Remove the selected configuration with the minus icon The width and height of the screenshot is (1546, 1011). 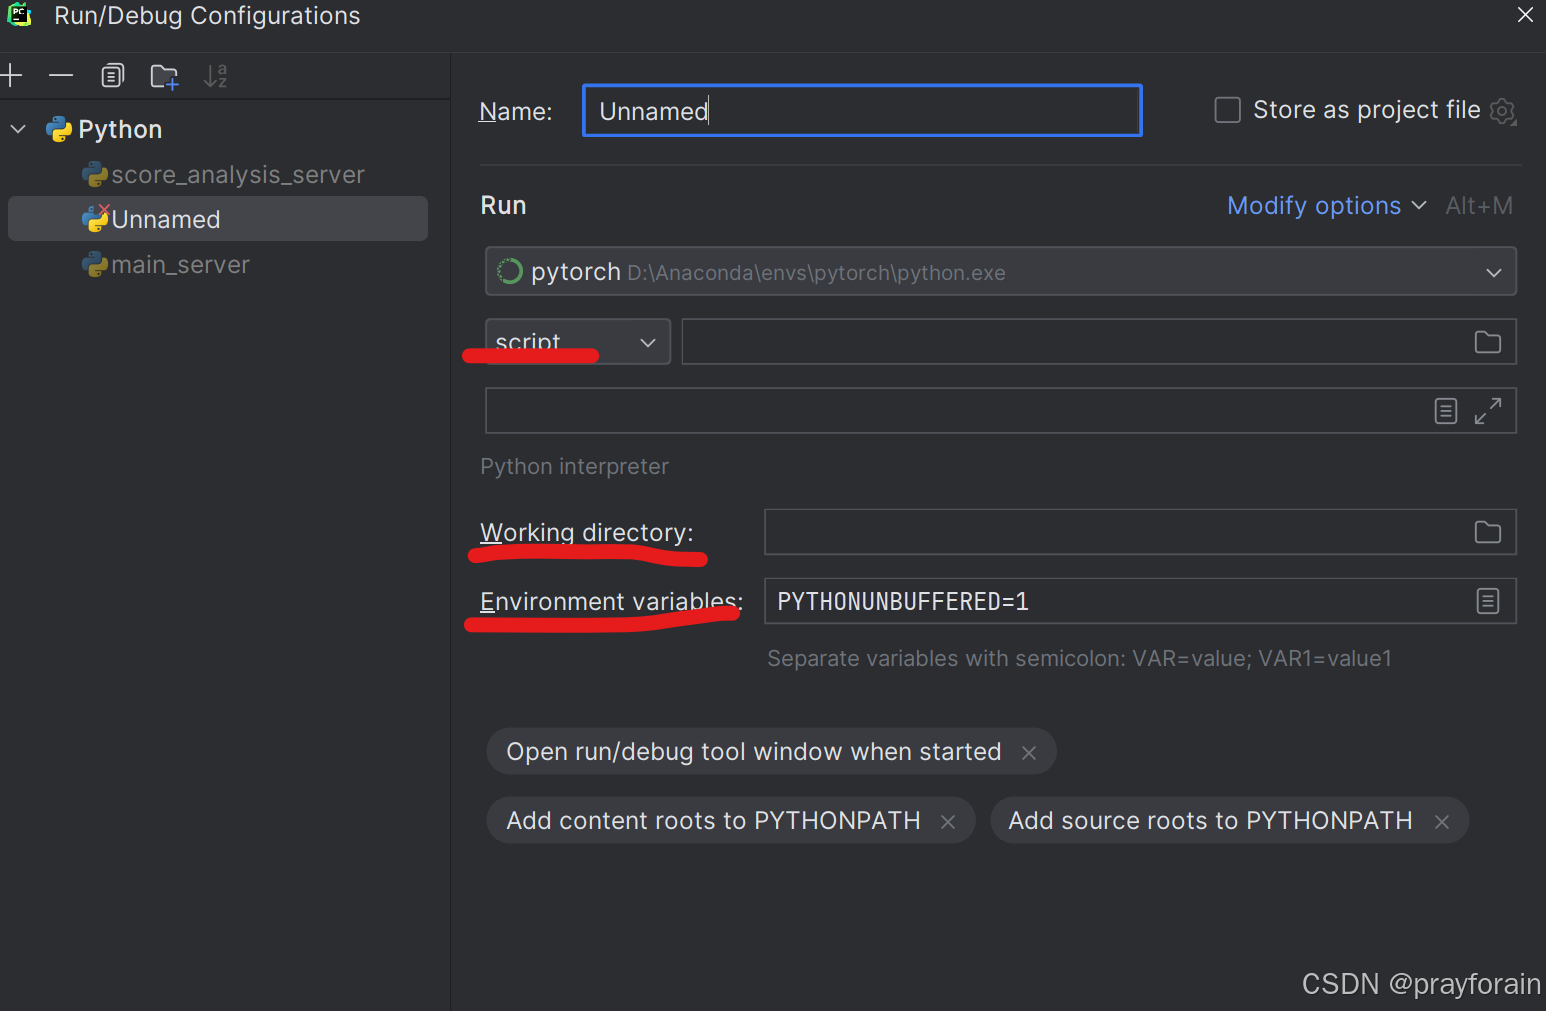[61, 76]
